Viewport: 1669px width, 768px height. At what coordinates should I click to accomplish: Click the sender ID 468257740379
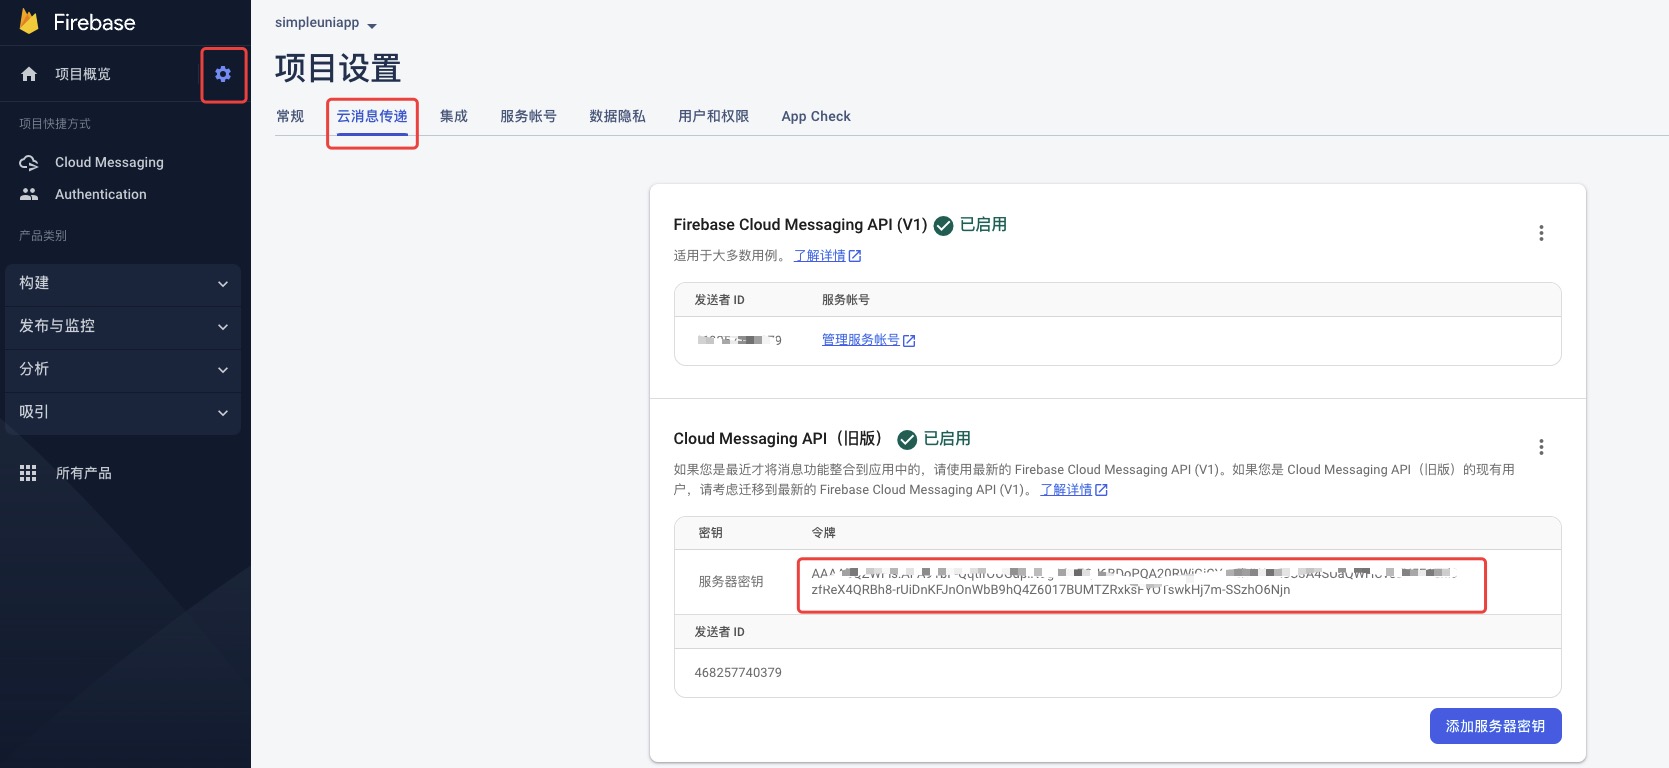click(x=738, y=673)
